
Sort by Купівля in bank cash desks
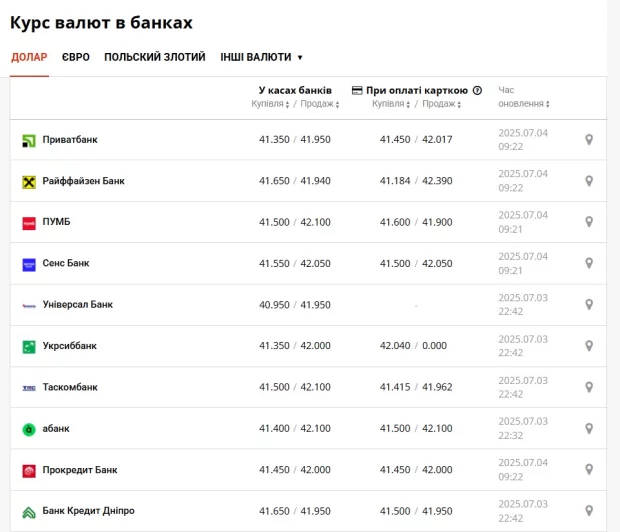(x=273, y=103)
